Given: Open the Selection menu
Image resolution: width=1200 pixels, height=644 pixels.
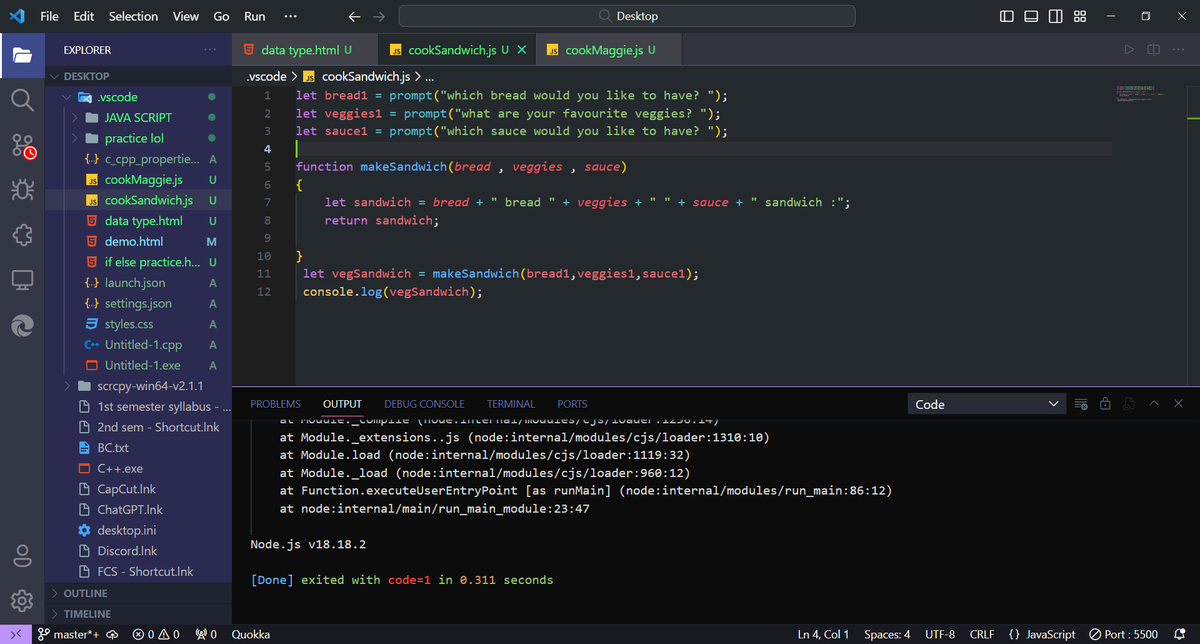Looking at the screenshot, I should point(133,16).
